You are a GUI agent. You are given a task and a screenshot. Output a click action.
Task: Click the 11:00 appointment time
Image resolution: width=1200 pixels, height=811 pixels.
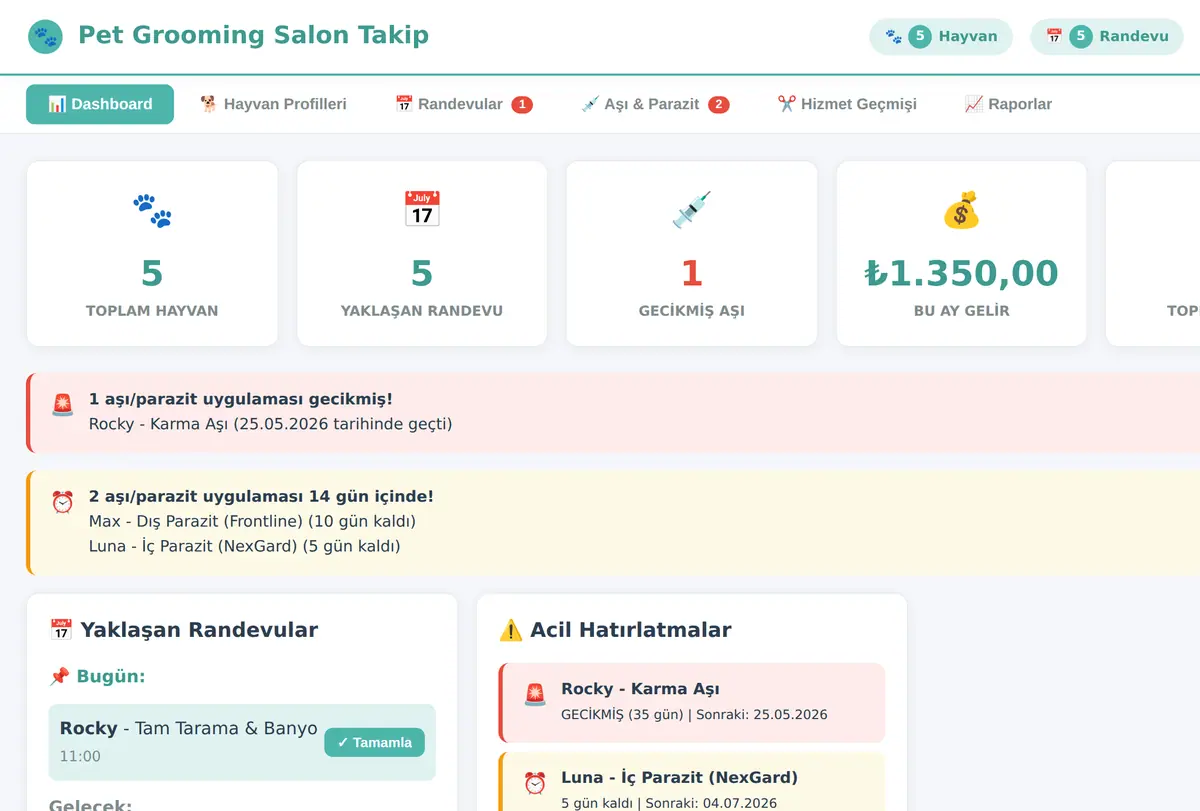[x=80, y=756]
